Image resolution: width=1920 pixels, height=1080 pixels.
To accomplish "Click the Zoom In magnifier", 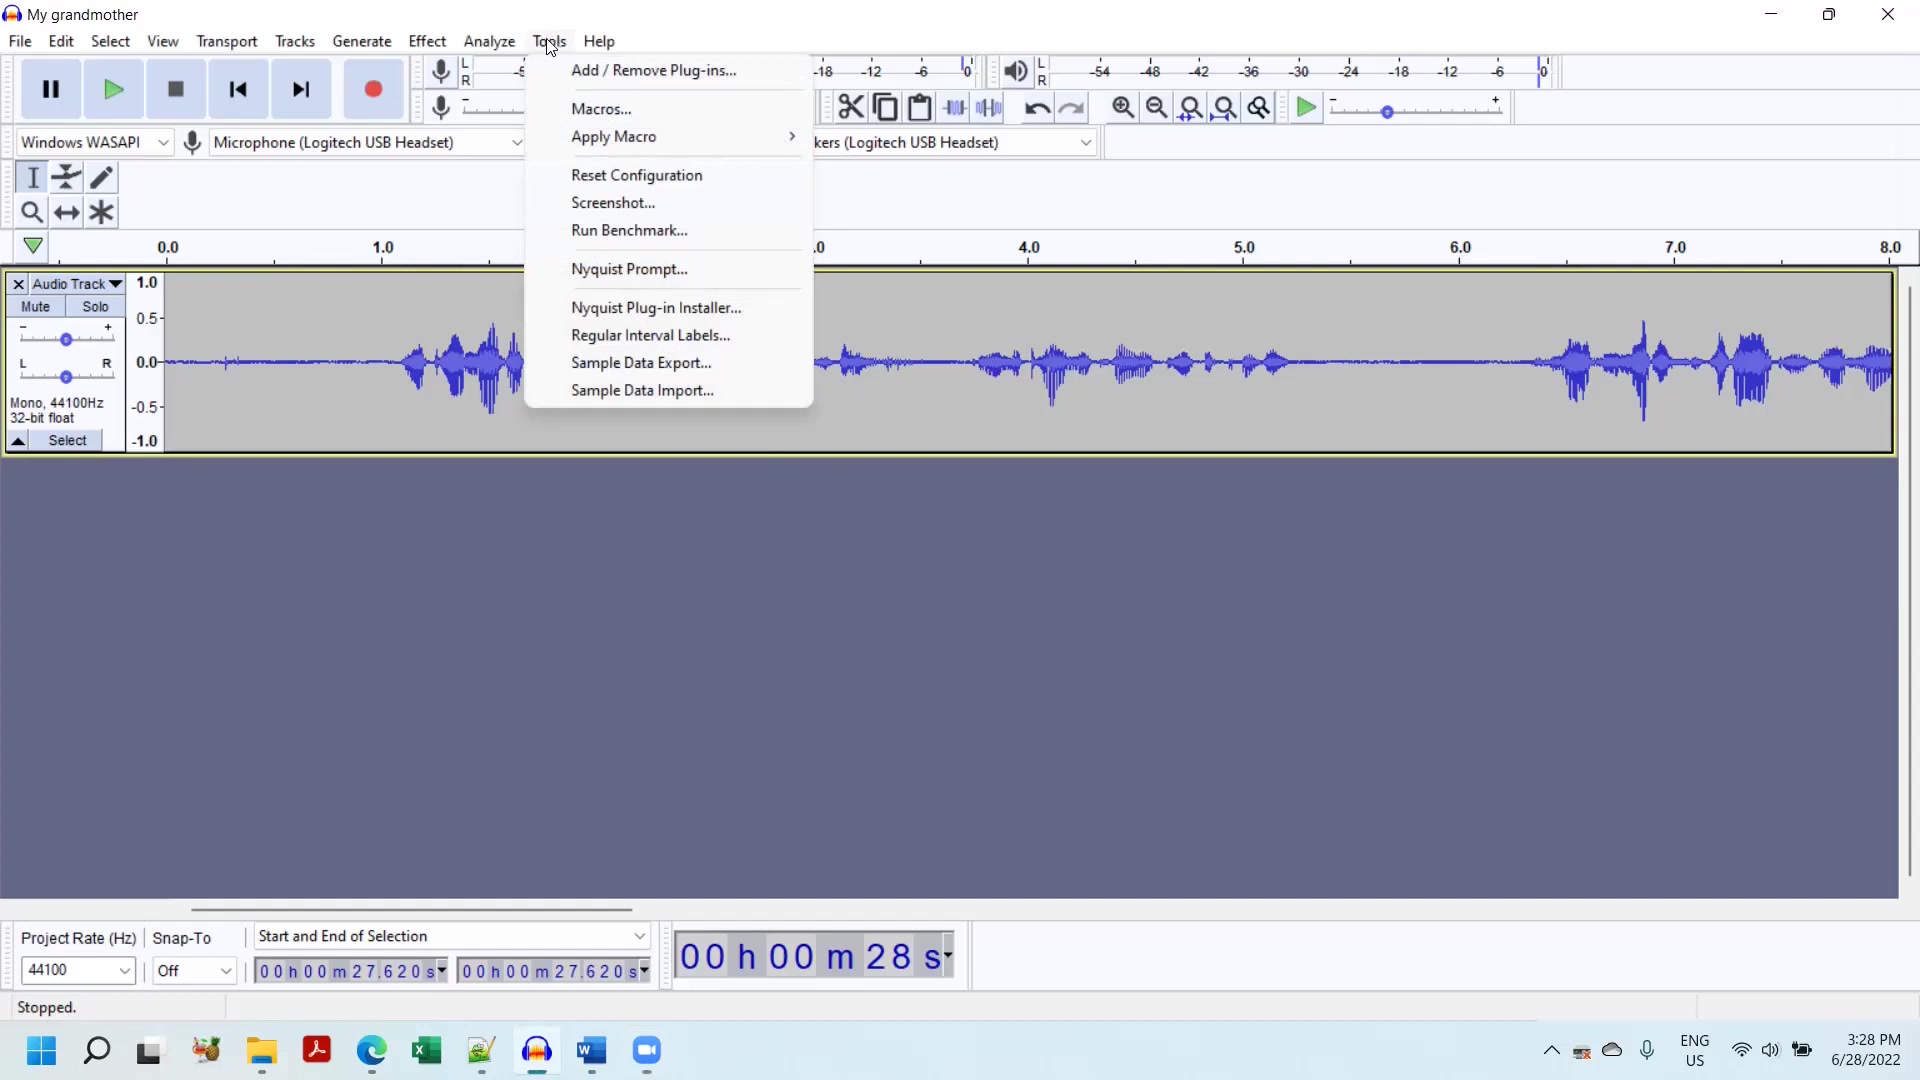I will coord(1123,108).
